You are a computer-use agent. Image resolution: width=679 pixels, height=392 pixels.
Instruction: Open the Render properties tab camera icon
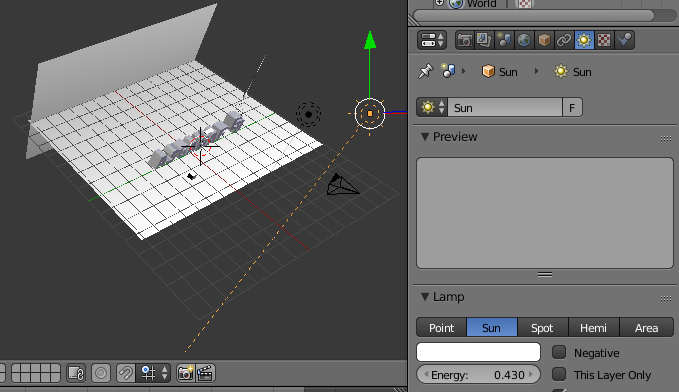coord(464,40)
